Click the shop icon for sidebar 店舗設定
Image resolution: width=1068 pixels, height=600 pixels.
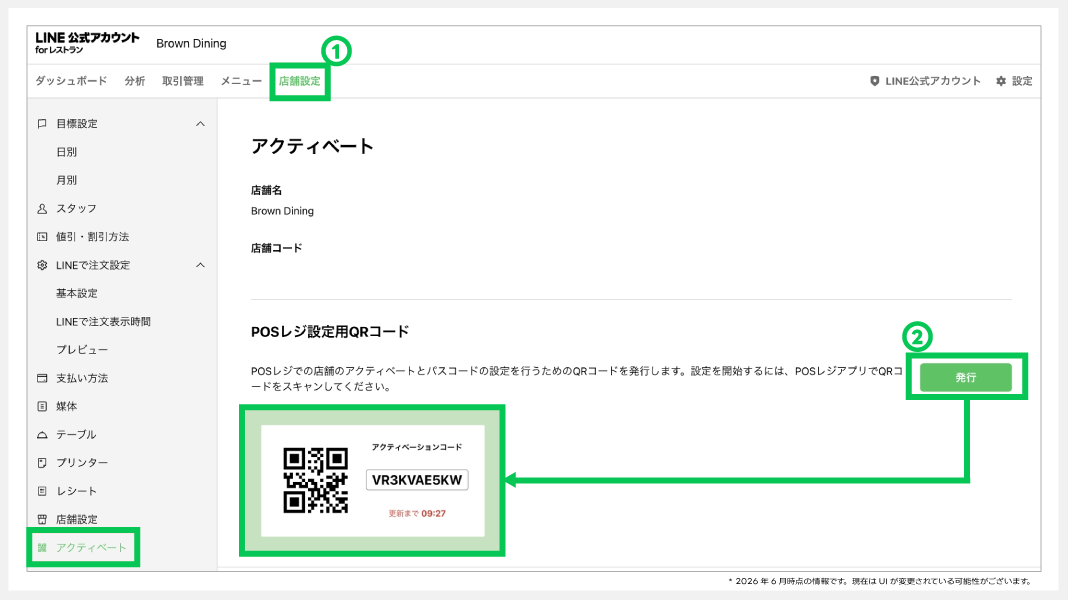point(42,520)
